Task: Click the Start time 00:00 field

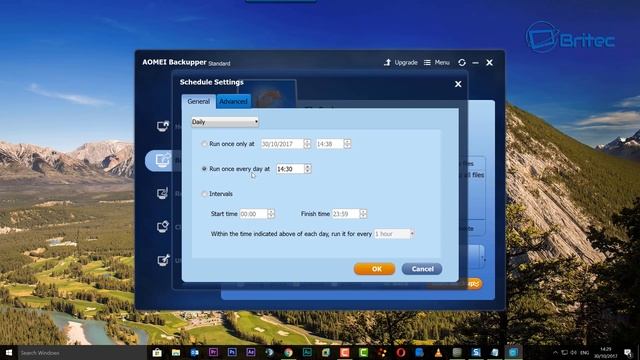Action: pos(253,214)
